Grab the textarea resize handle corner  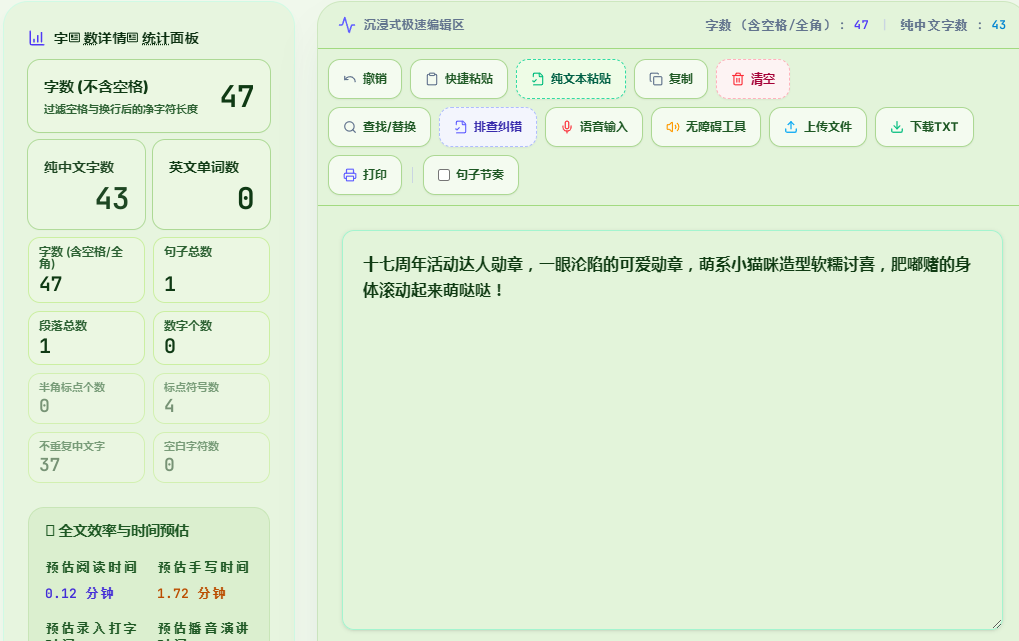click(x=997, y=624)
